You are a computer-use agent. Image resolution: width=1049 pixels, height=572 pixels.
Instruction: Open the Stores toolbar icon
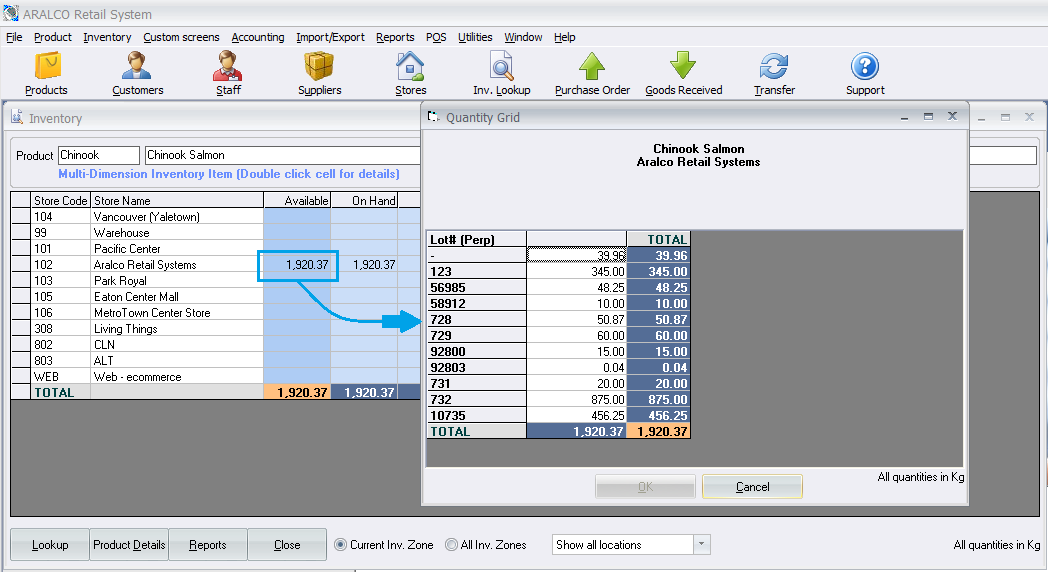(x=410, y=74)
